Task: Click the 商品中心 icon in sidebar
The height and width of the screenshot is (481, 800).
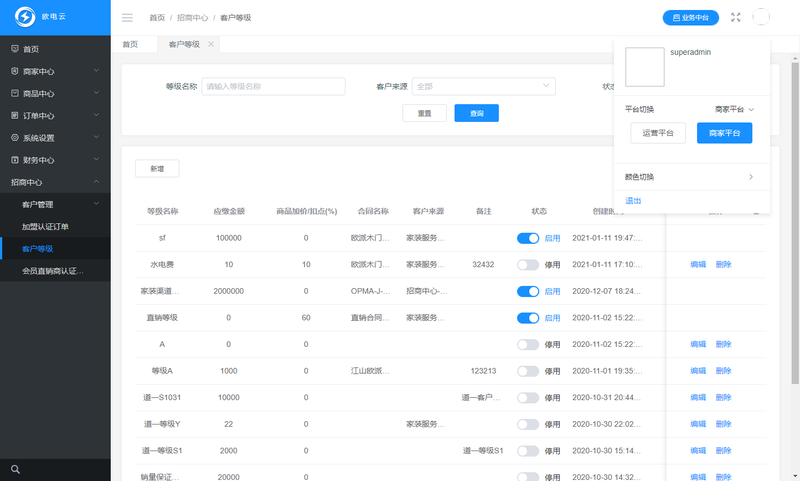Action: (x=15, y=93)
